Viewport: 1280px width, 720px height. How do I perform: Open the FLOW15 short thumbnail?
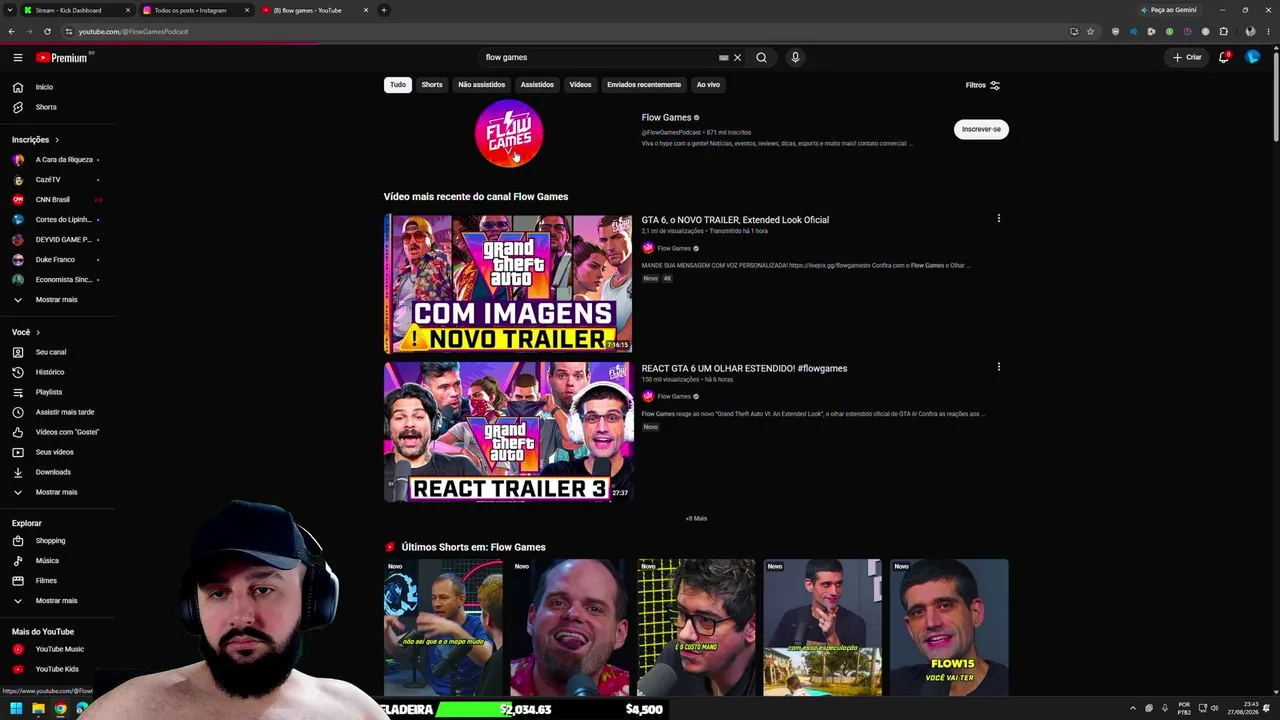tap(949, 628)
